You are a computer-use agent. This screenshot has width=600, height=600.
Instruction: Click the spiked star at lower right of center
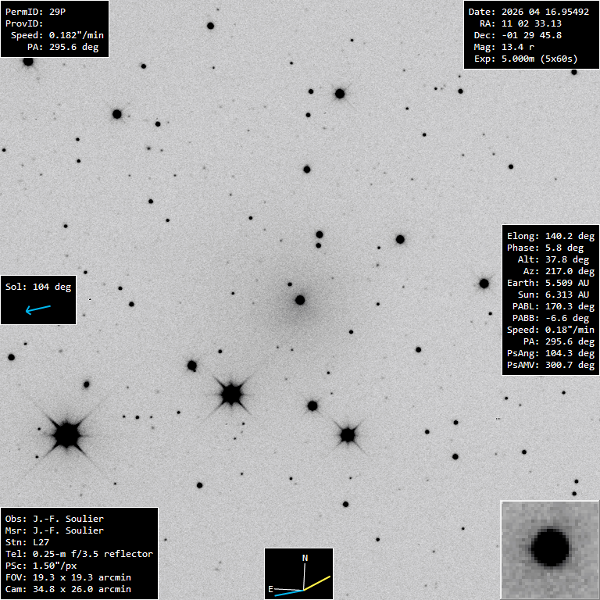pyautogui.click(x=348, y=435)
